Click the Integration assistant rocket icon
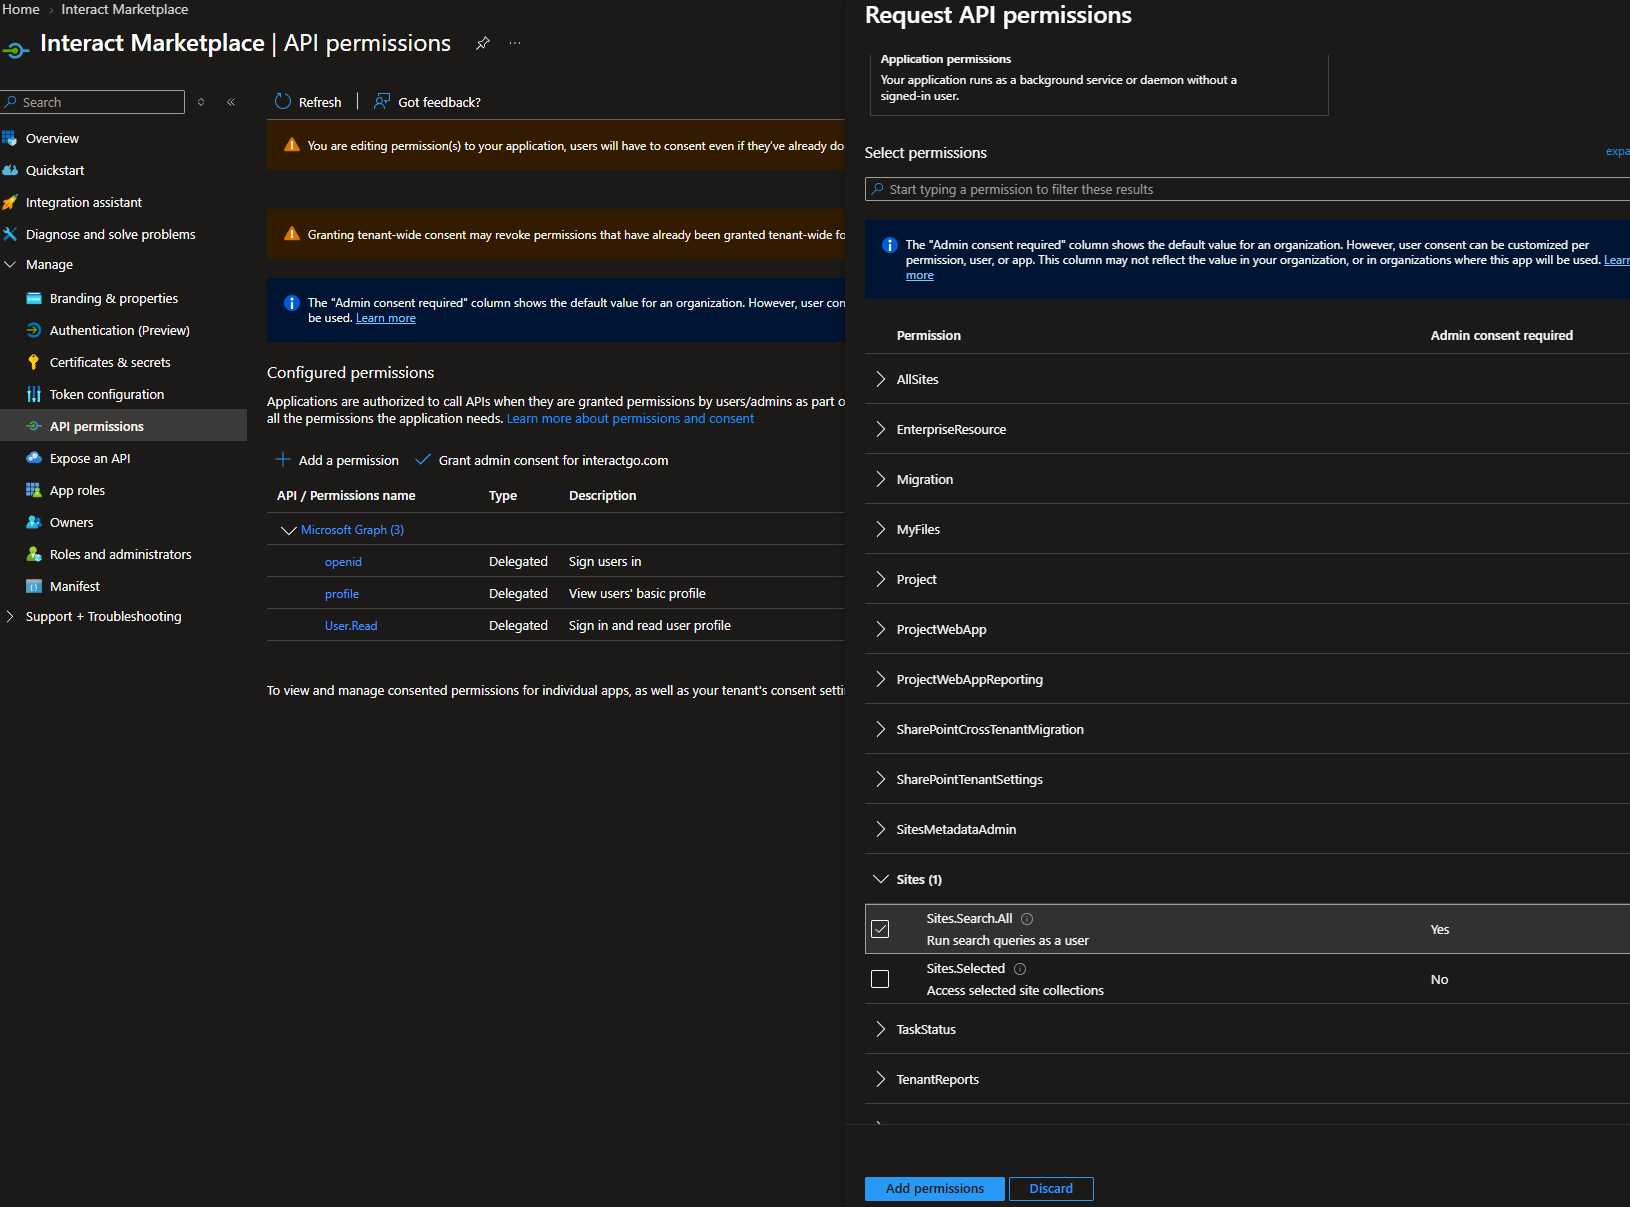This screenshot has height=1207, width=1630. (10, 202)
